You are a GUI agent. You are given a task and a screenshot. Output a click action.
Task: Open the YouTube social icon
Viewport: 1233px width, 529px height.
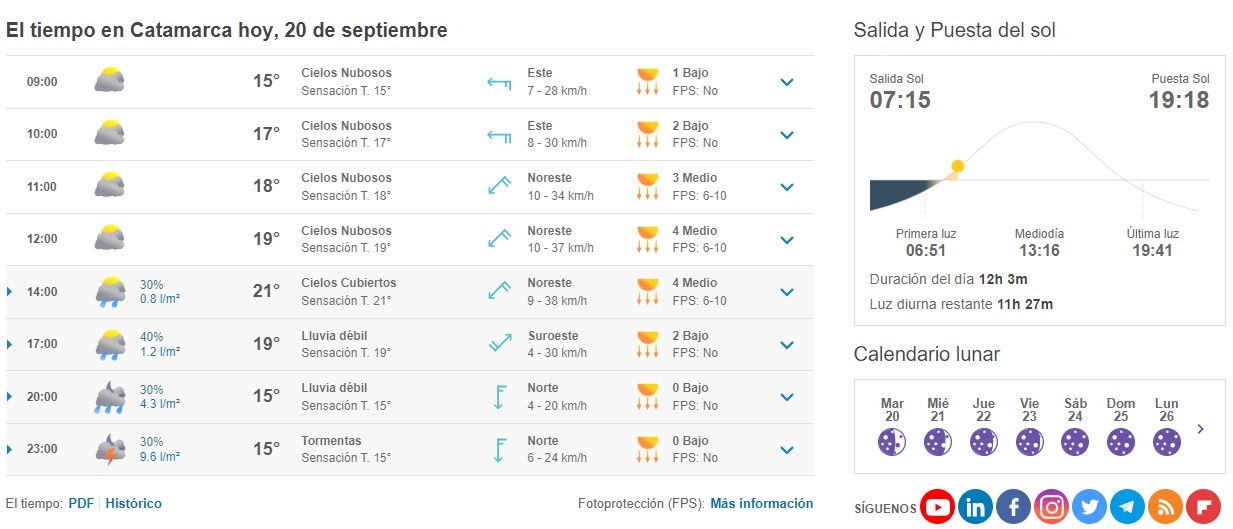click(937, 508)
